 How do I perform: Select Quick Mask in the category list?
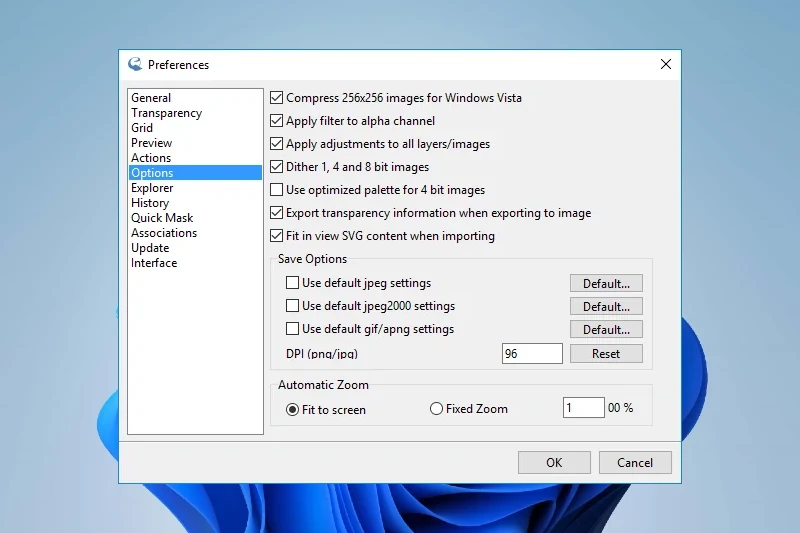162,218
